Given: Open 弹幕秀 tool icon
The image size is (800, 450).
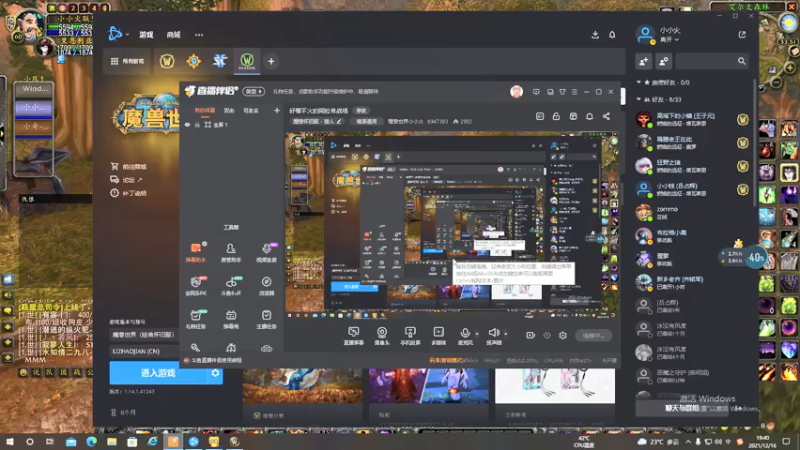Looking at the screenshot, I should (x=231, y=319).
